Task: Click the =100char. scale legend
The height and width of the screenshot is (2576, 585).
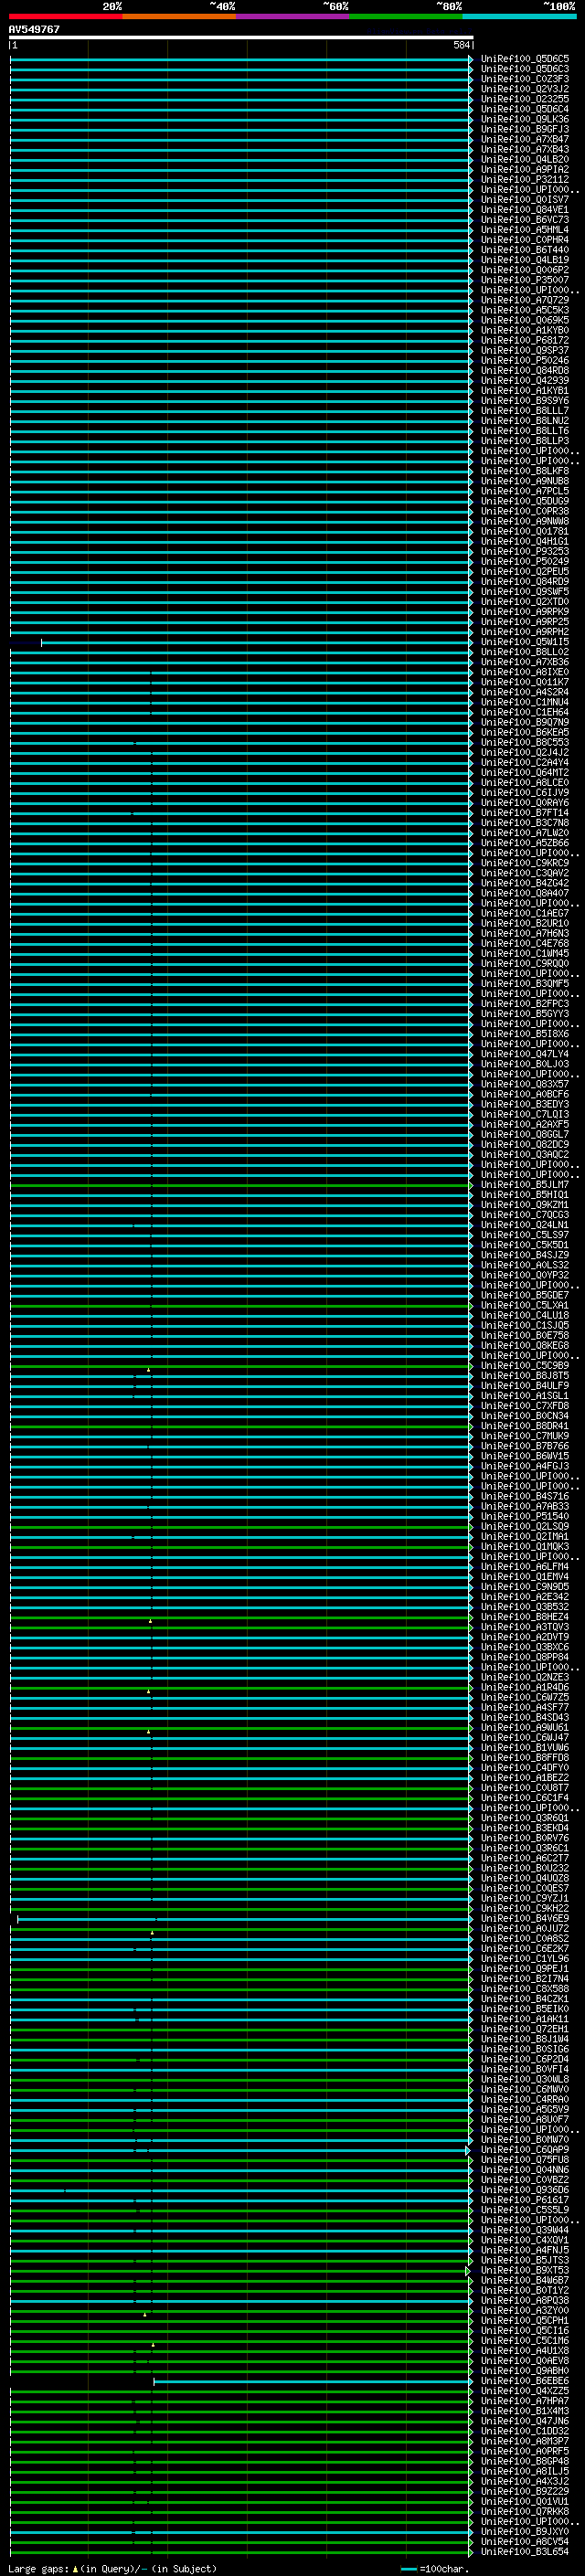Action: click(x=434, y=2569)
